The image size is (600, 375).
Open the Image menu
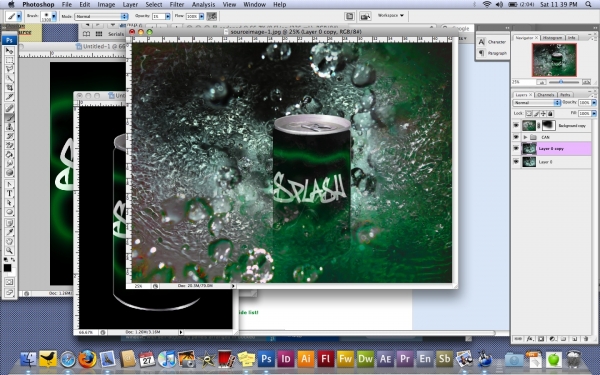tap(106, 5)
